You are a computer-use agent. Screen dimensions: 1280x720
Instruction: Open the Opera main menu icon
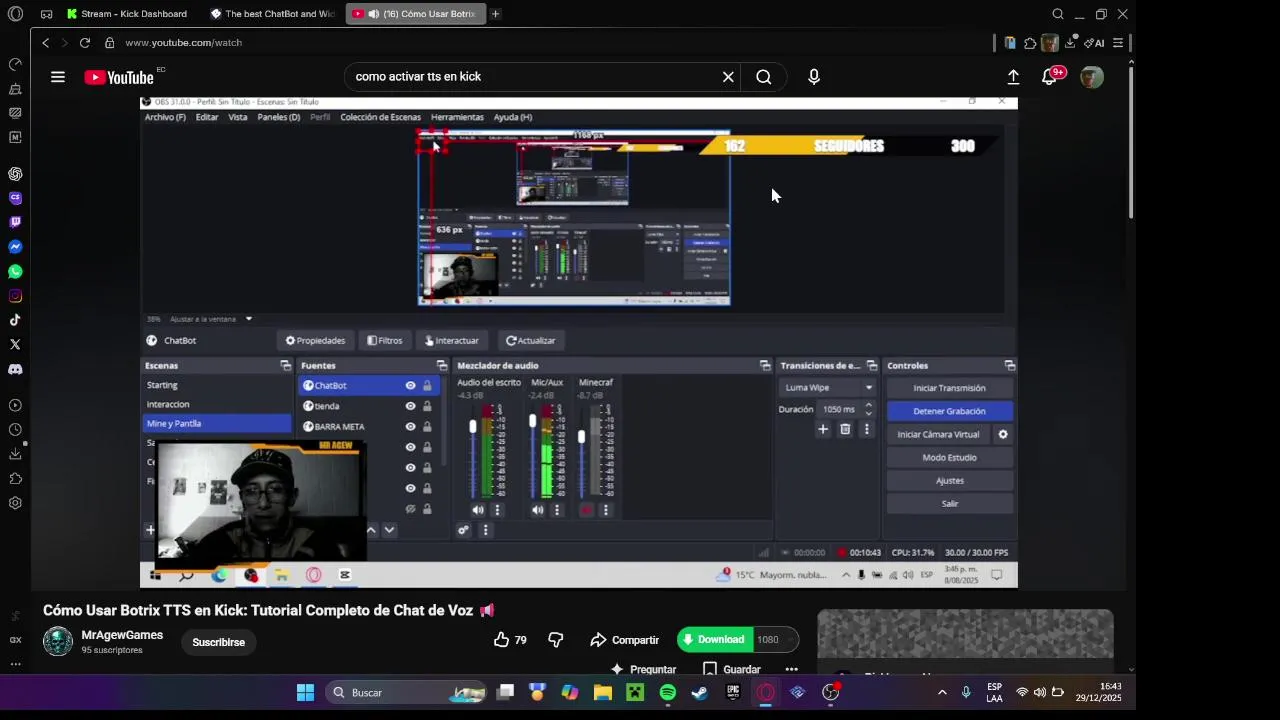point(15,14)
